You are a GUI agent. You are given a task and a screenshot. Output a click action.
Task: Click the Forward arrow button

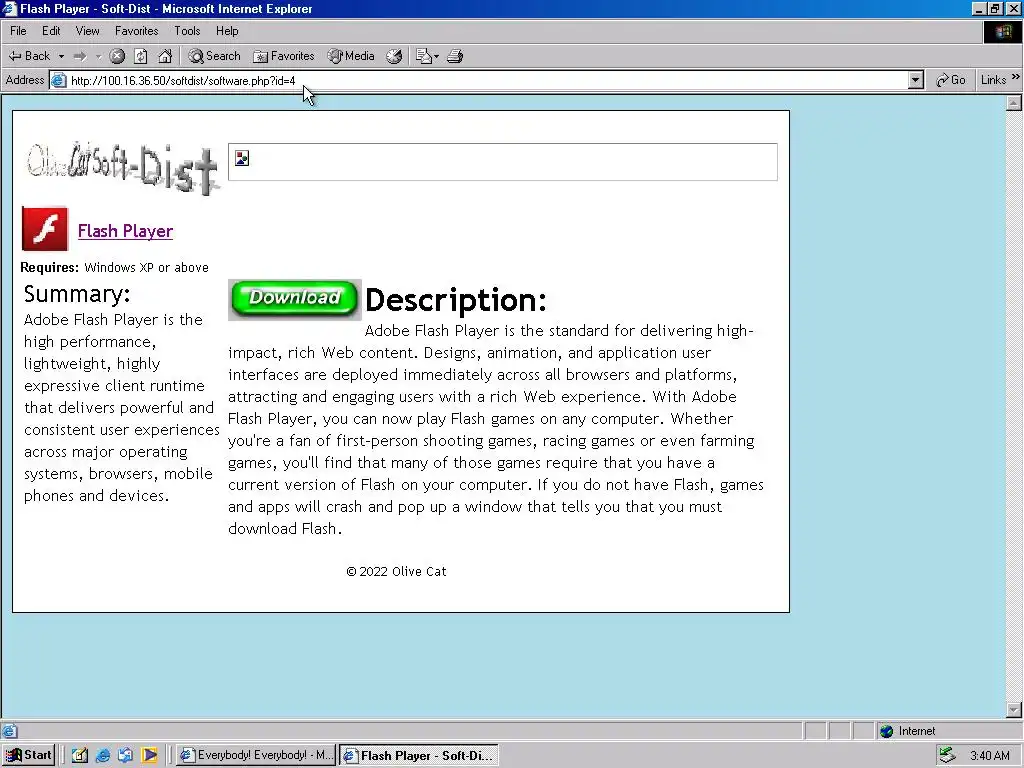(x=80, y=56)
